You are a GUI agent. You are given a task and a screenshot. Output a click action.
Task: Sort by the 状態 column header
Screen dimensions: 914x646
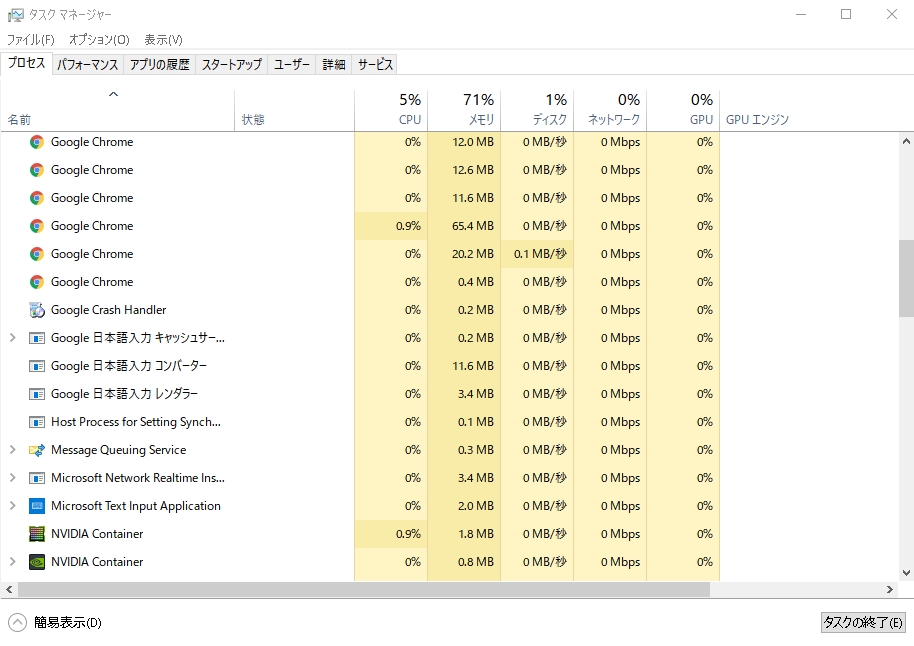[294, 111]
